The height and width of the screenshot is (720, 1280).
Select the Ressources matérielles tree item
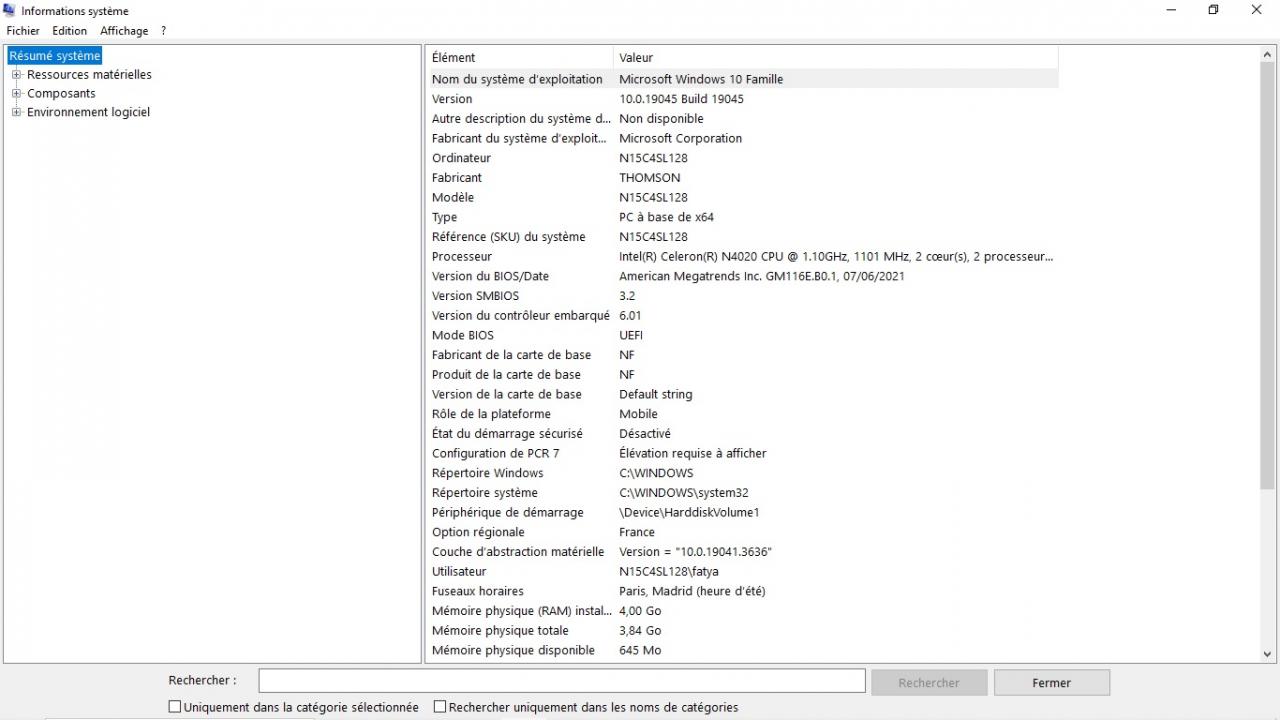point(90,74)
